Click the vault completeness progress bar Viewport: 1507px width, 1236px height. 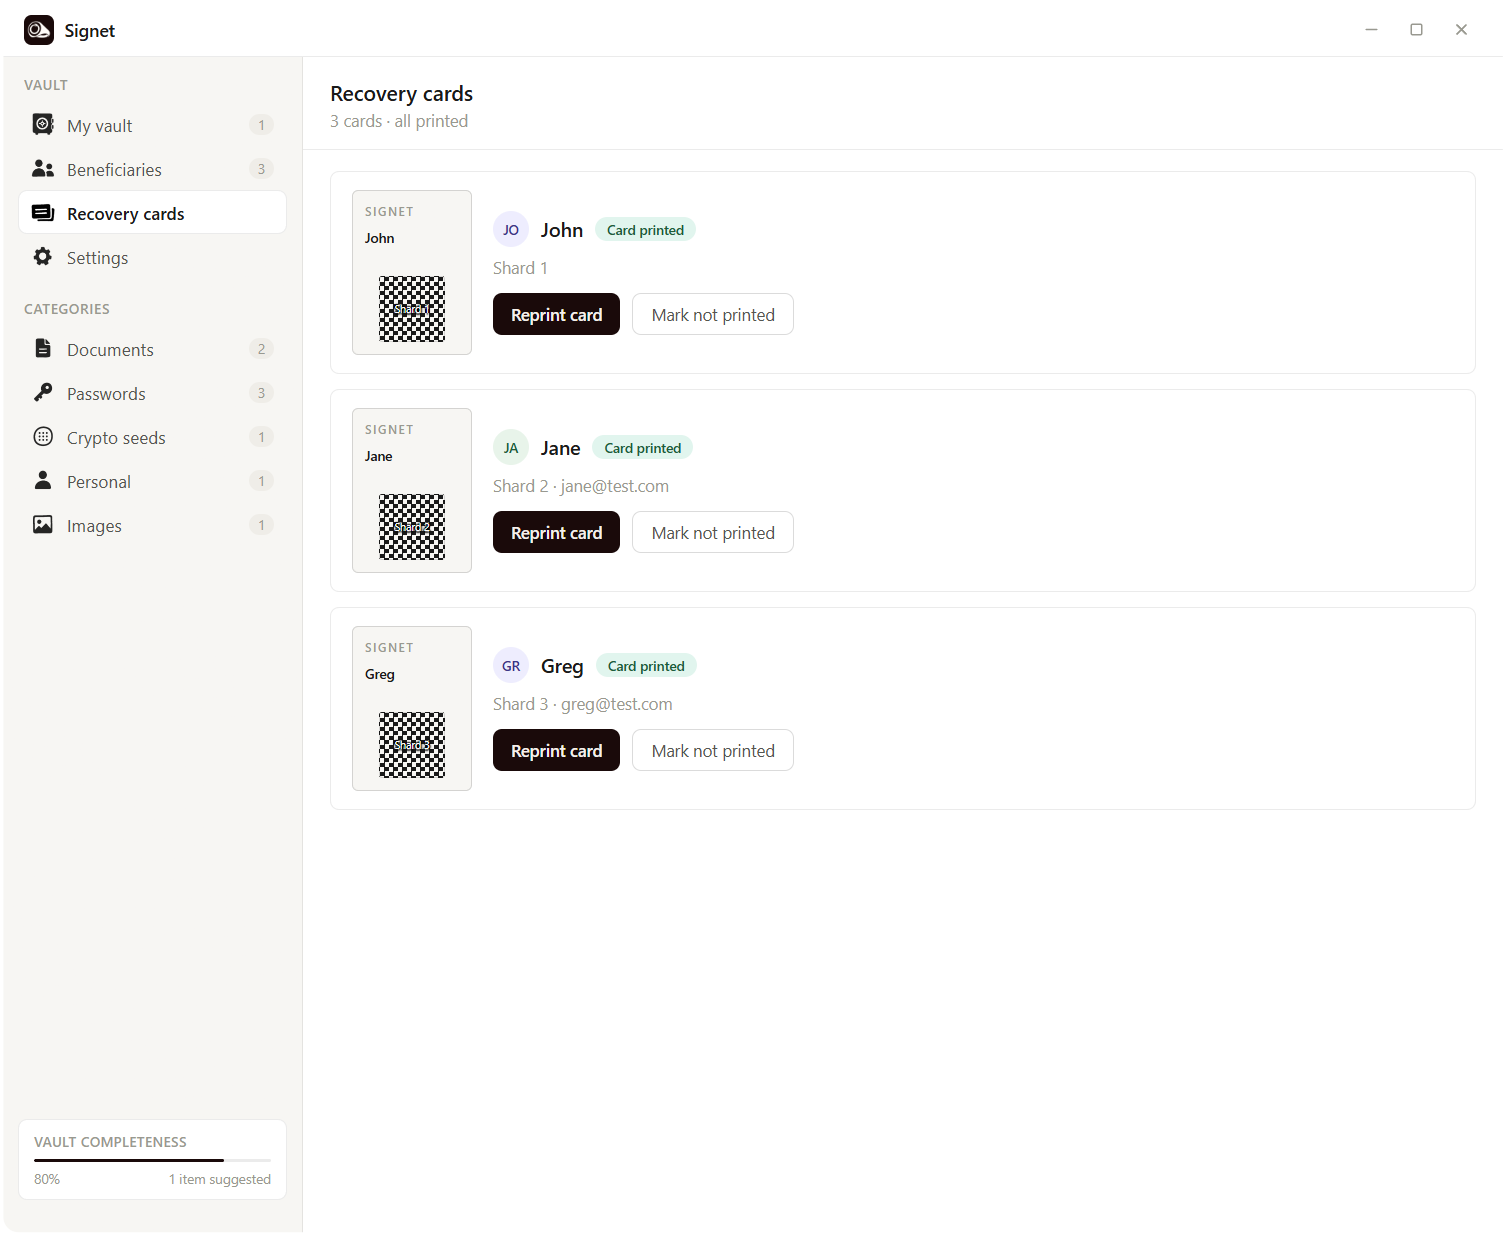(x=152, y=1160)
